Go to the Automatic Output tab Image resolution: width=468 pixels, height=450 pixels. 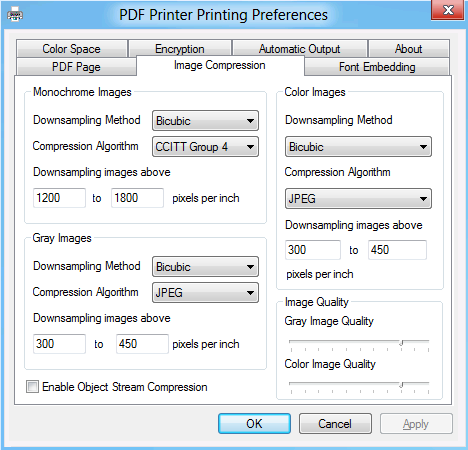point(300,49)
